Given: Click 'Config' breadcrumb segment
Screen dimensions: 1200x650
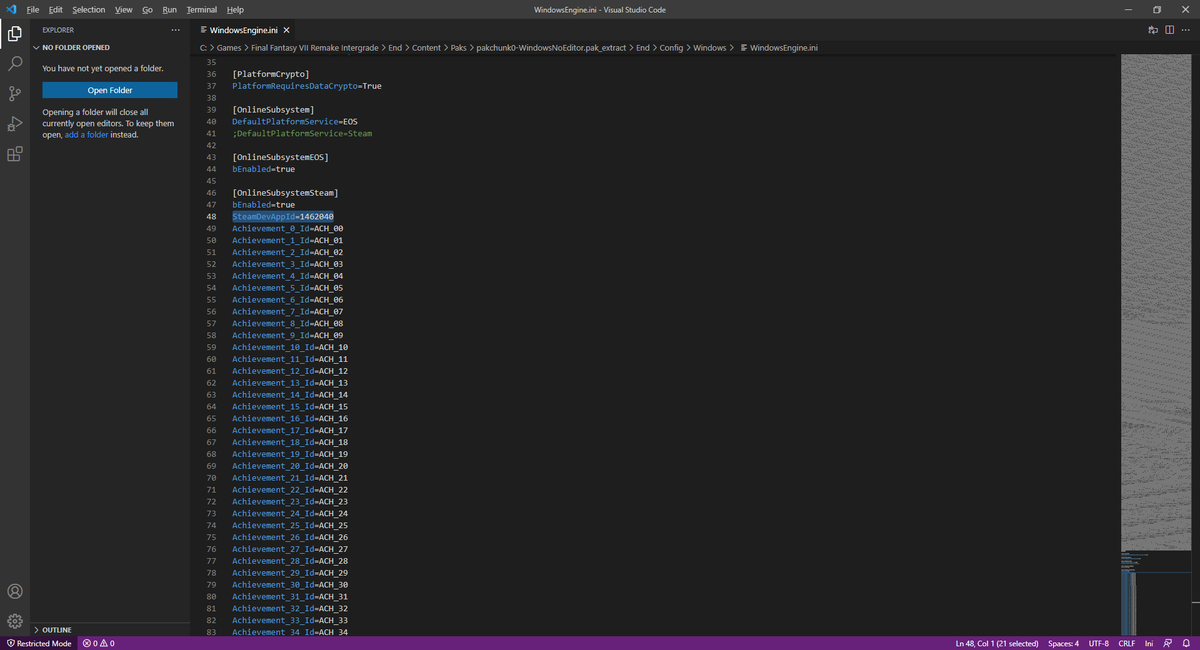Looking at the screenshot, I should coord(672,47).
